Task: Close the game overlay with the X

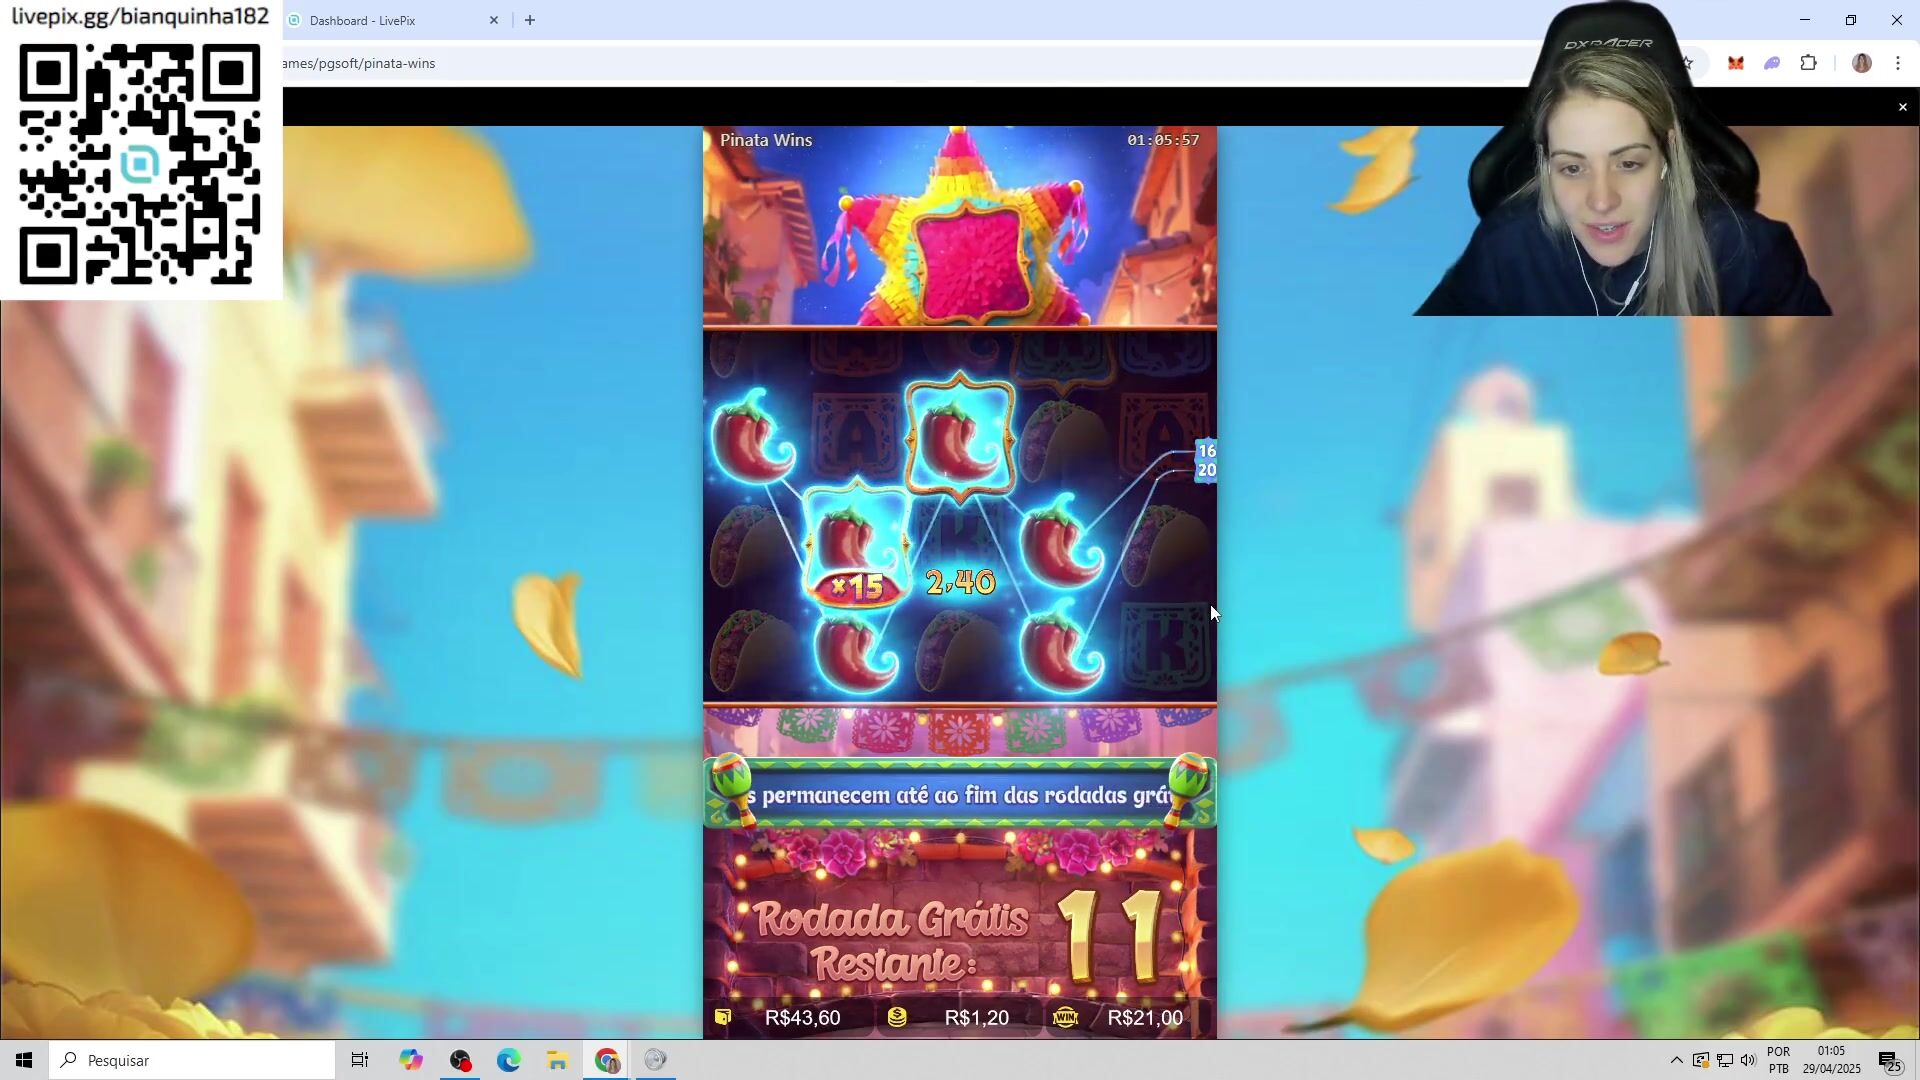Action: (x=1903, y=107)
